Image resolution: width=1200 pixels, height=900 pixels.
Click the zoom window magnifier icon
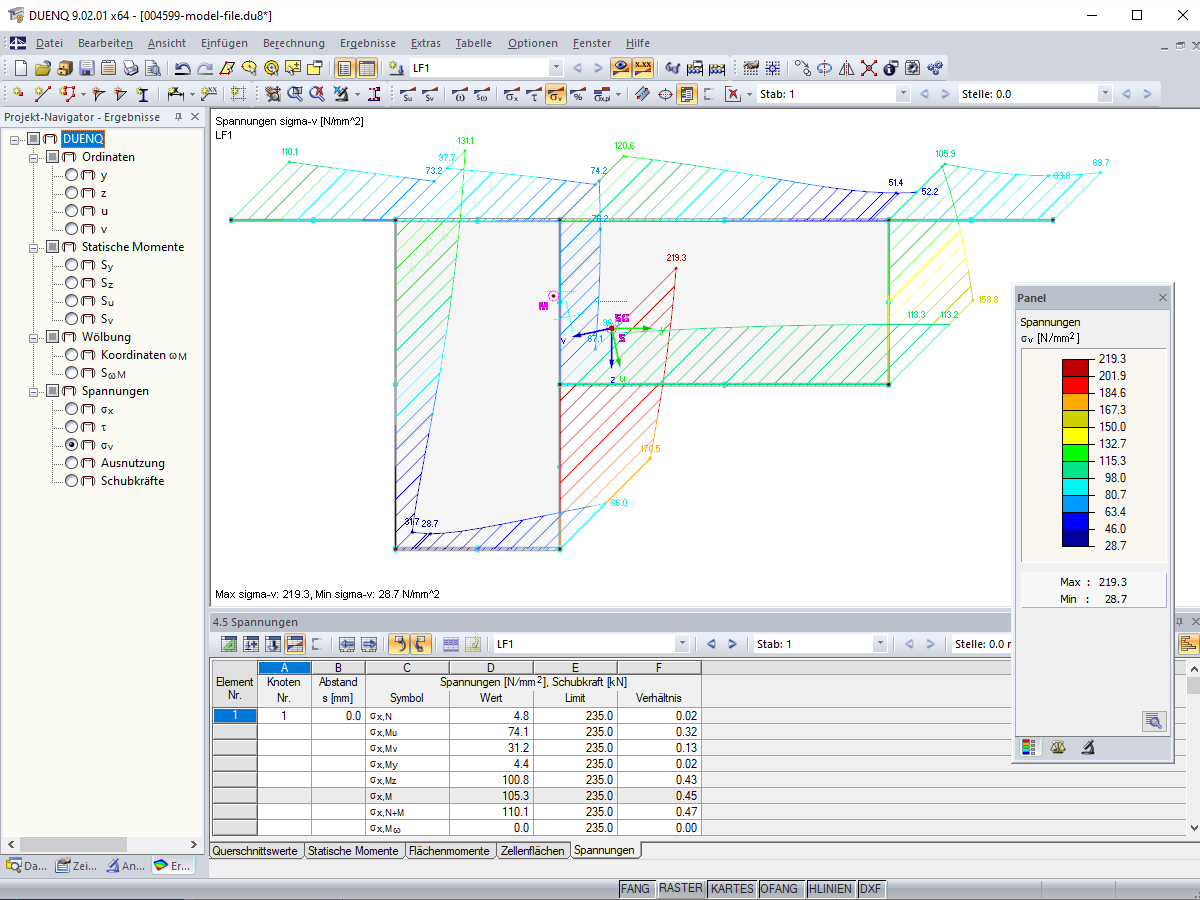(295, 94)
